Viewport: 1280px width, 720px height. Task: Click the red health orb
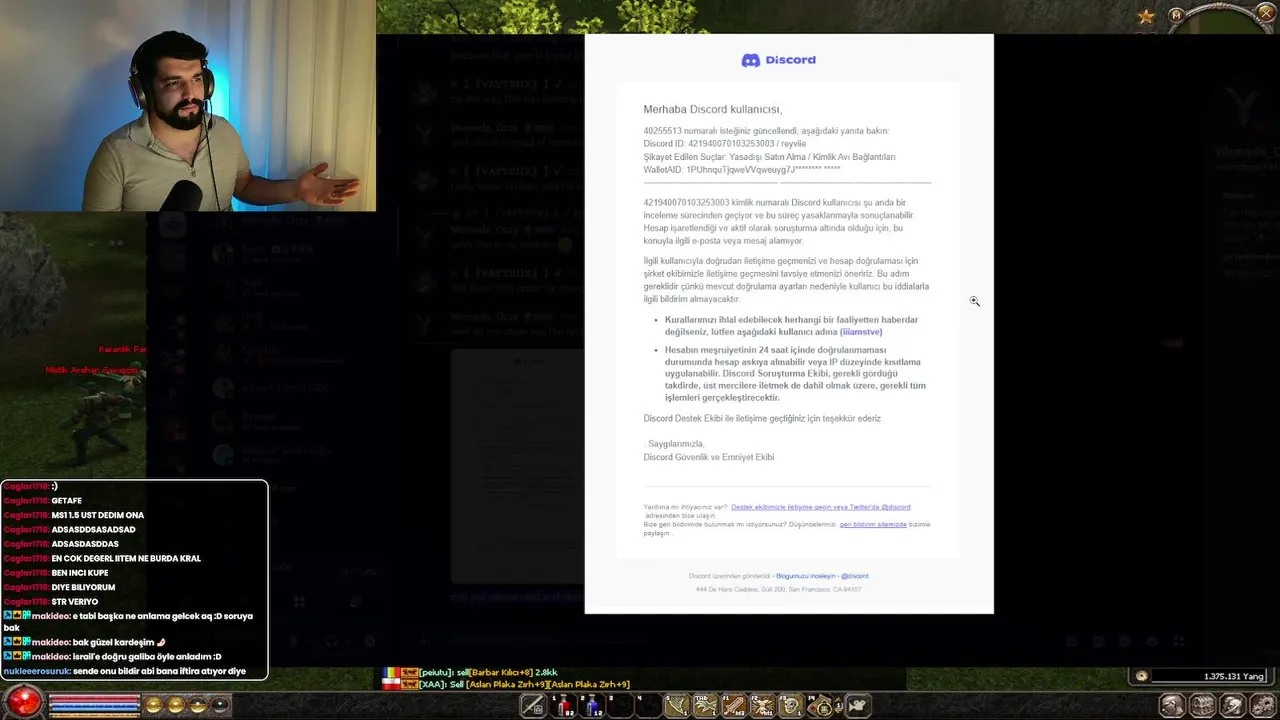tap(24, 703)
